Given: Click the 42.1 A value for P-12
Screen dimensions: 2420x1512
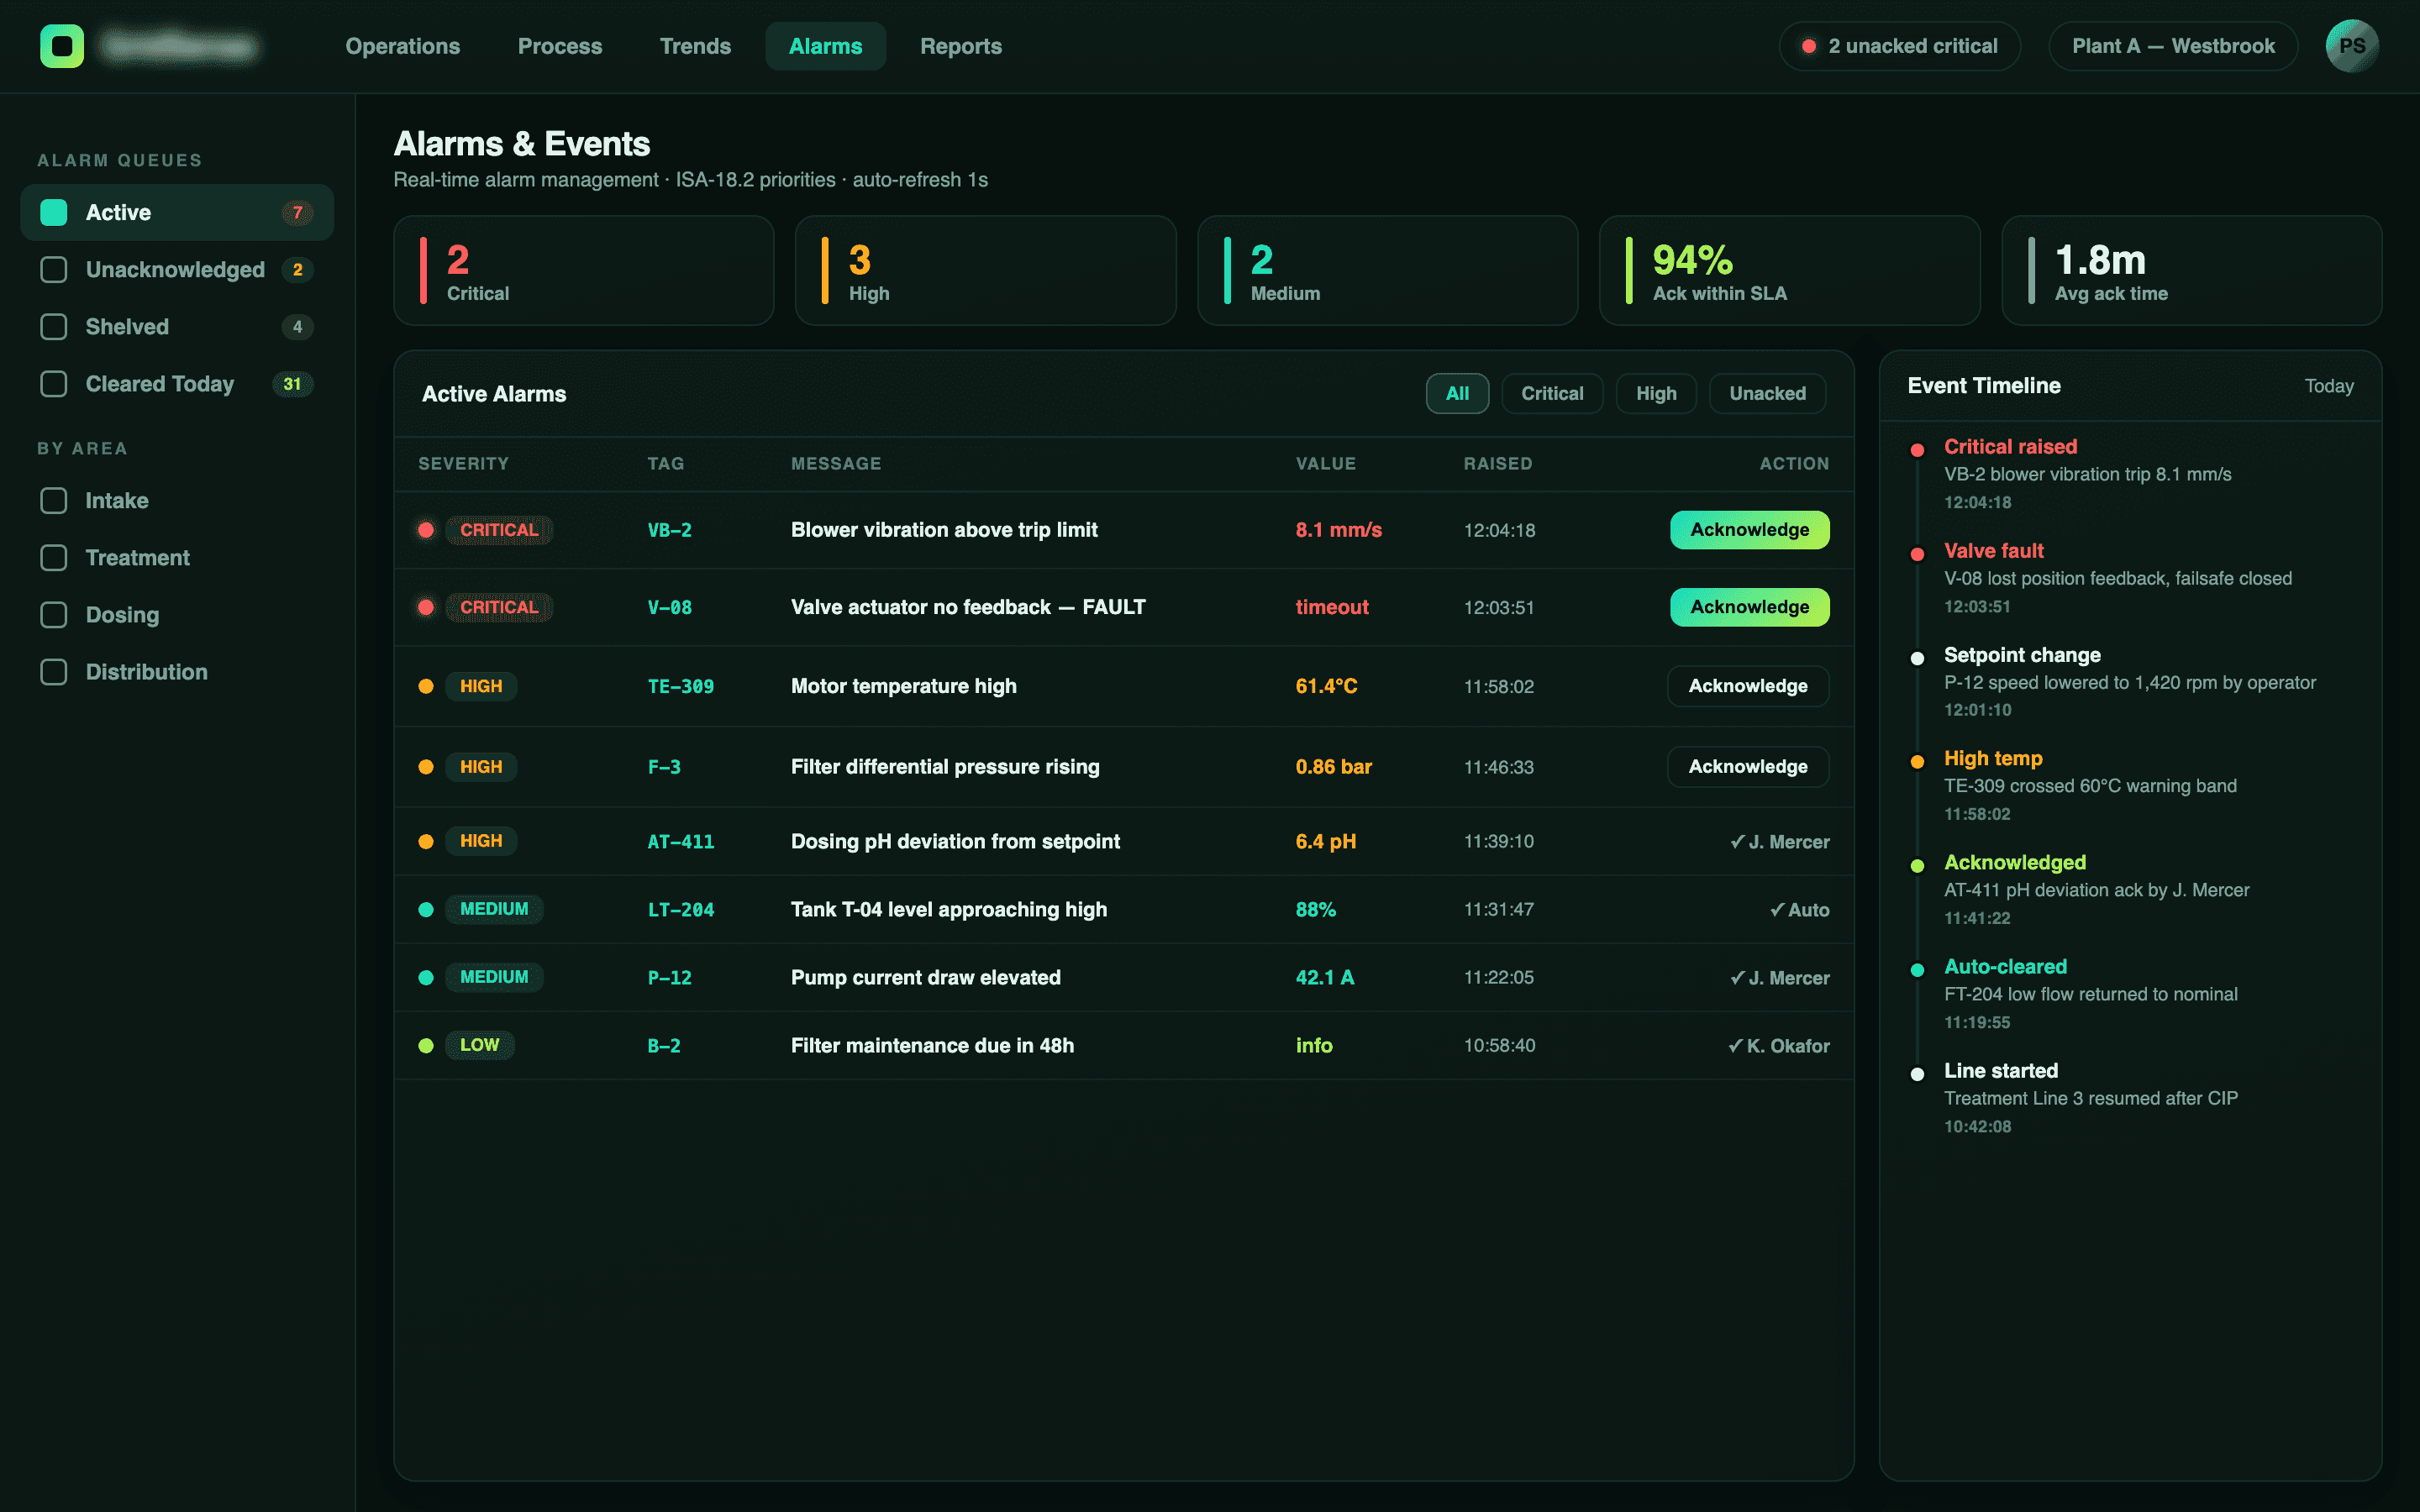Looking at the screenshot, I should coord(1325,978).
